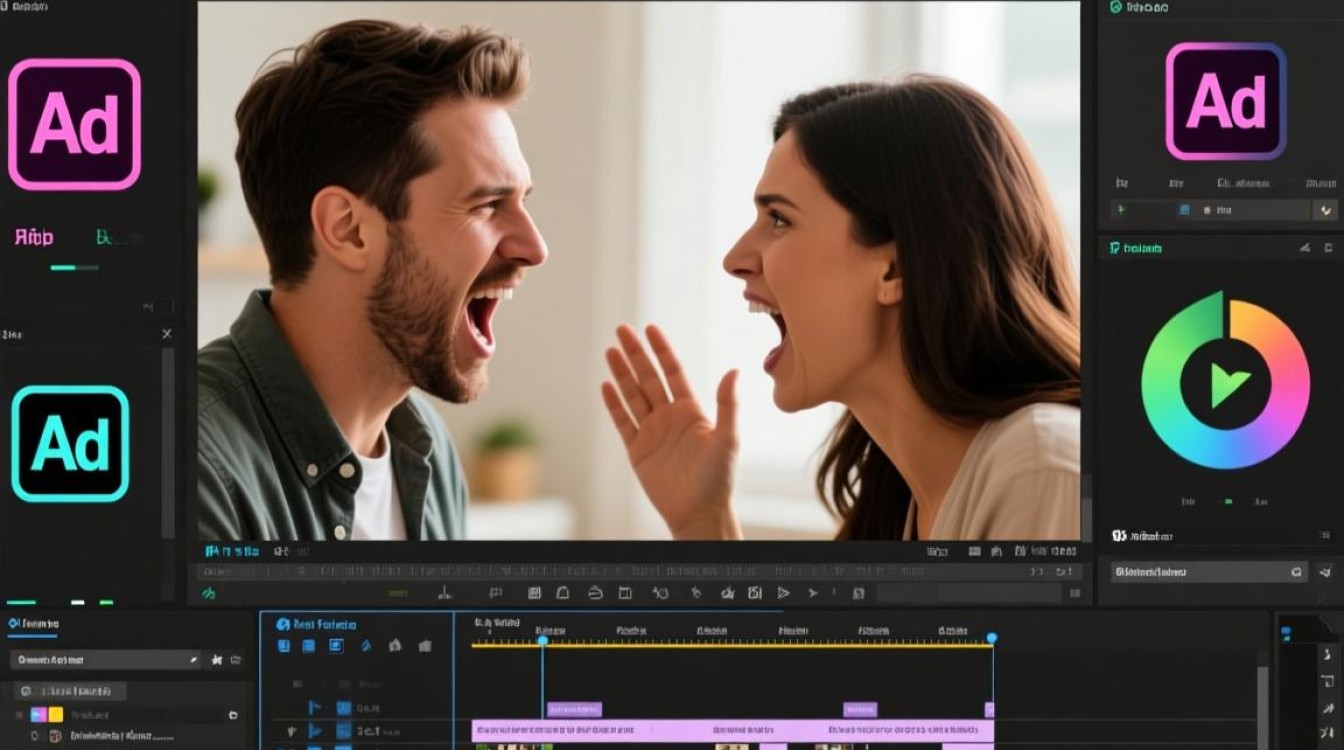Open the dropdown arrow in right panel's grey bar

pos(1326,210)
